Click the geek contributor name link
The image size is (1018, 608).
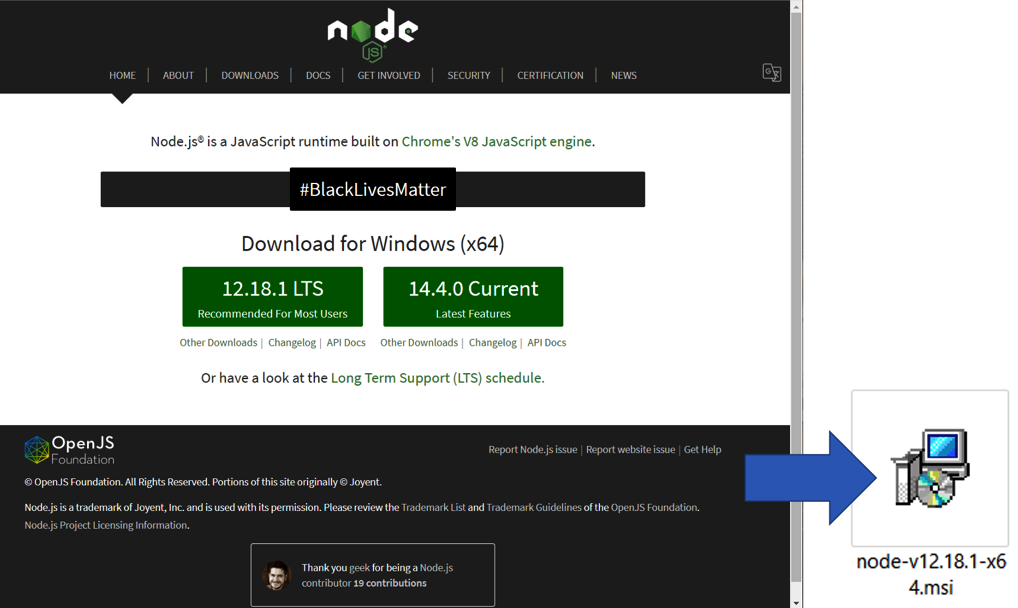pos(359,568)
